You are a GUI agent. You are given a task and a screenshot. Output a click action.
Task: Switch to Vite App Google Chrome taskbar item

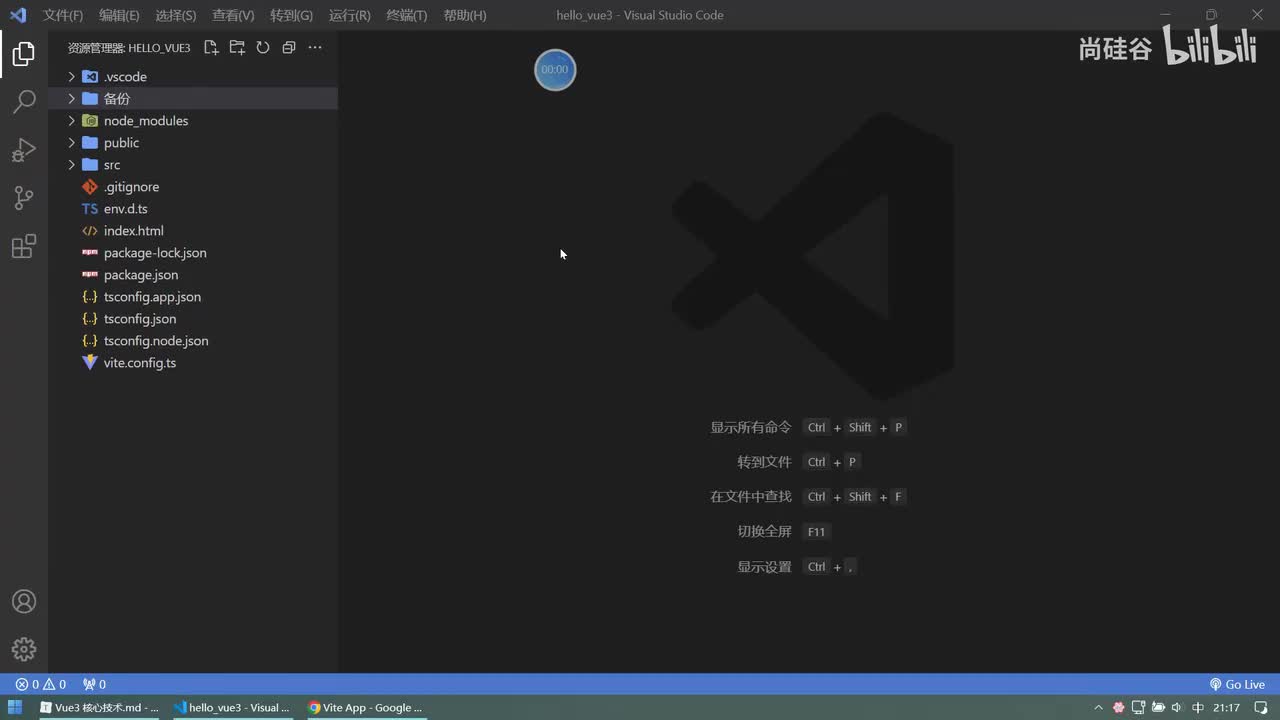(x=366, y=708)
